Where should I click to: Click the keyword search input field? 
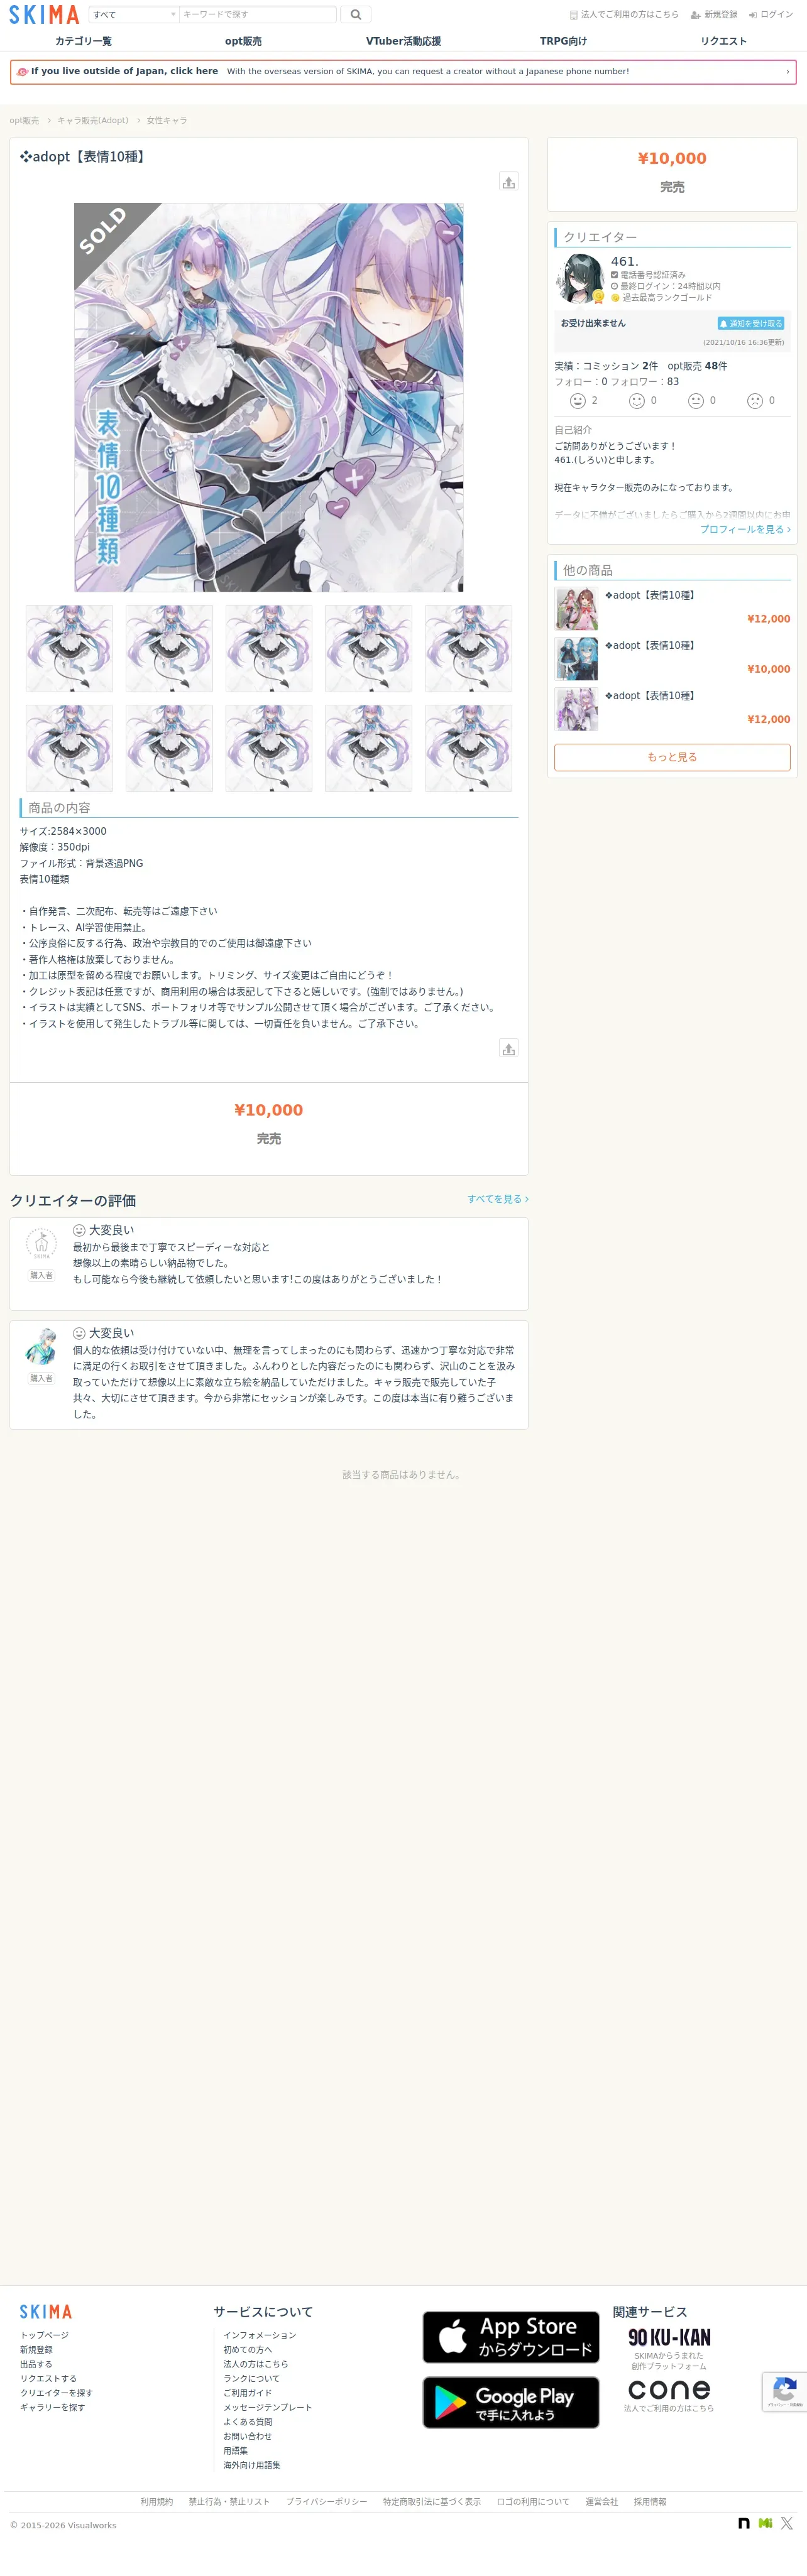coord(258,14)
